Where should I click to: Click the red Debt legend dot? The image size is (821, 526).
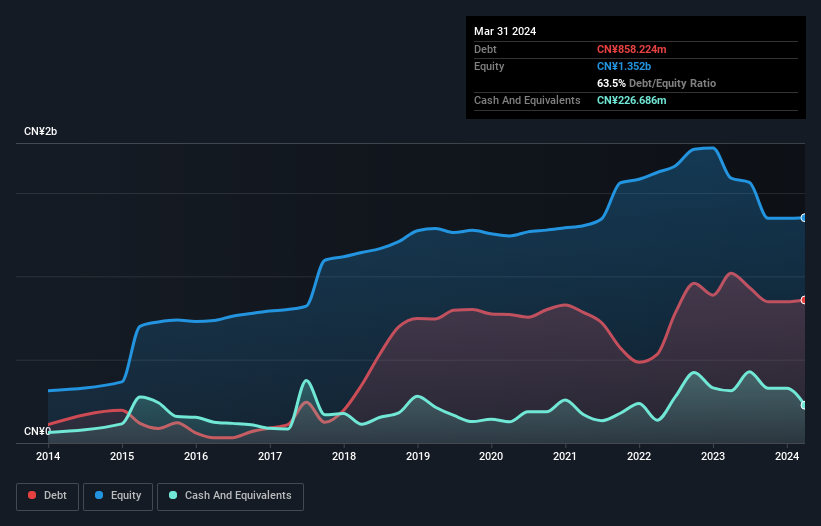pos(32,495)
